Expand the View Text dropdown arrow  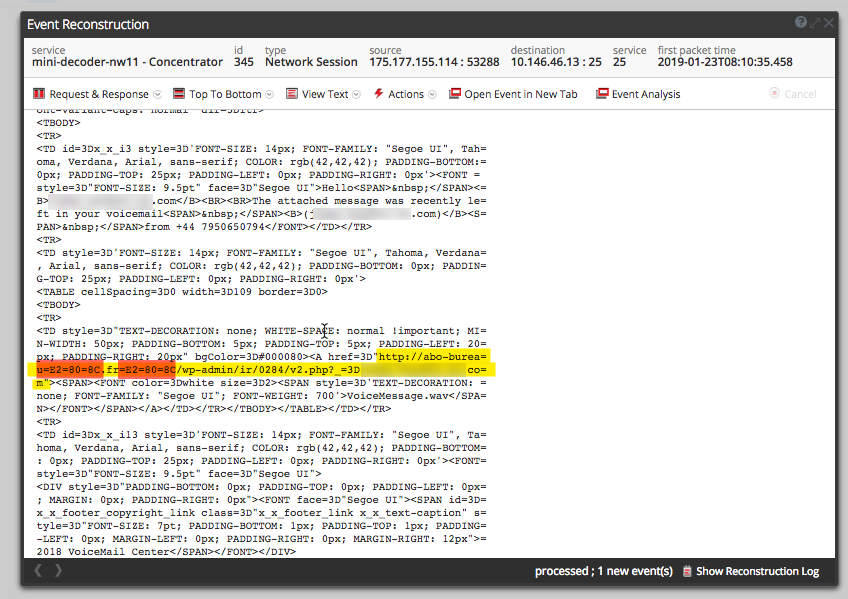coord(357,95)
